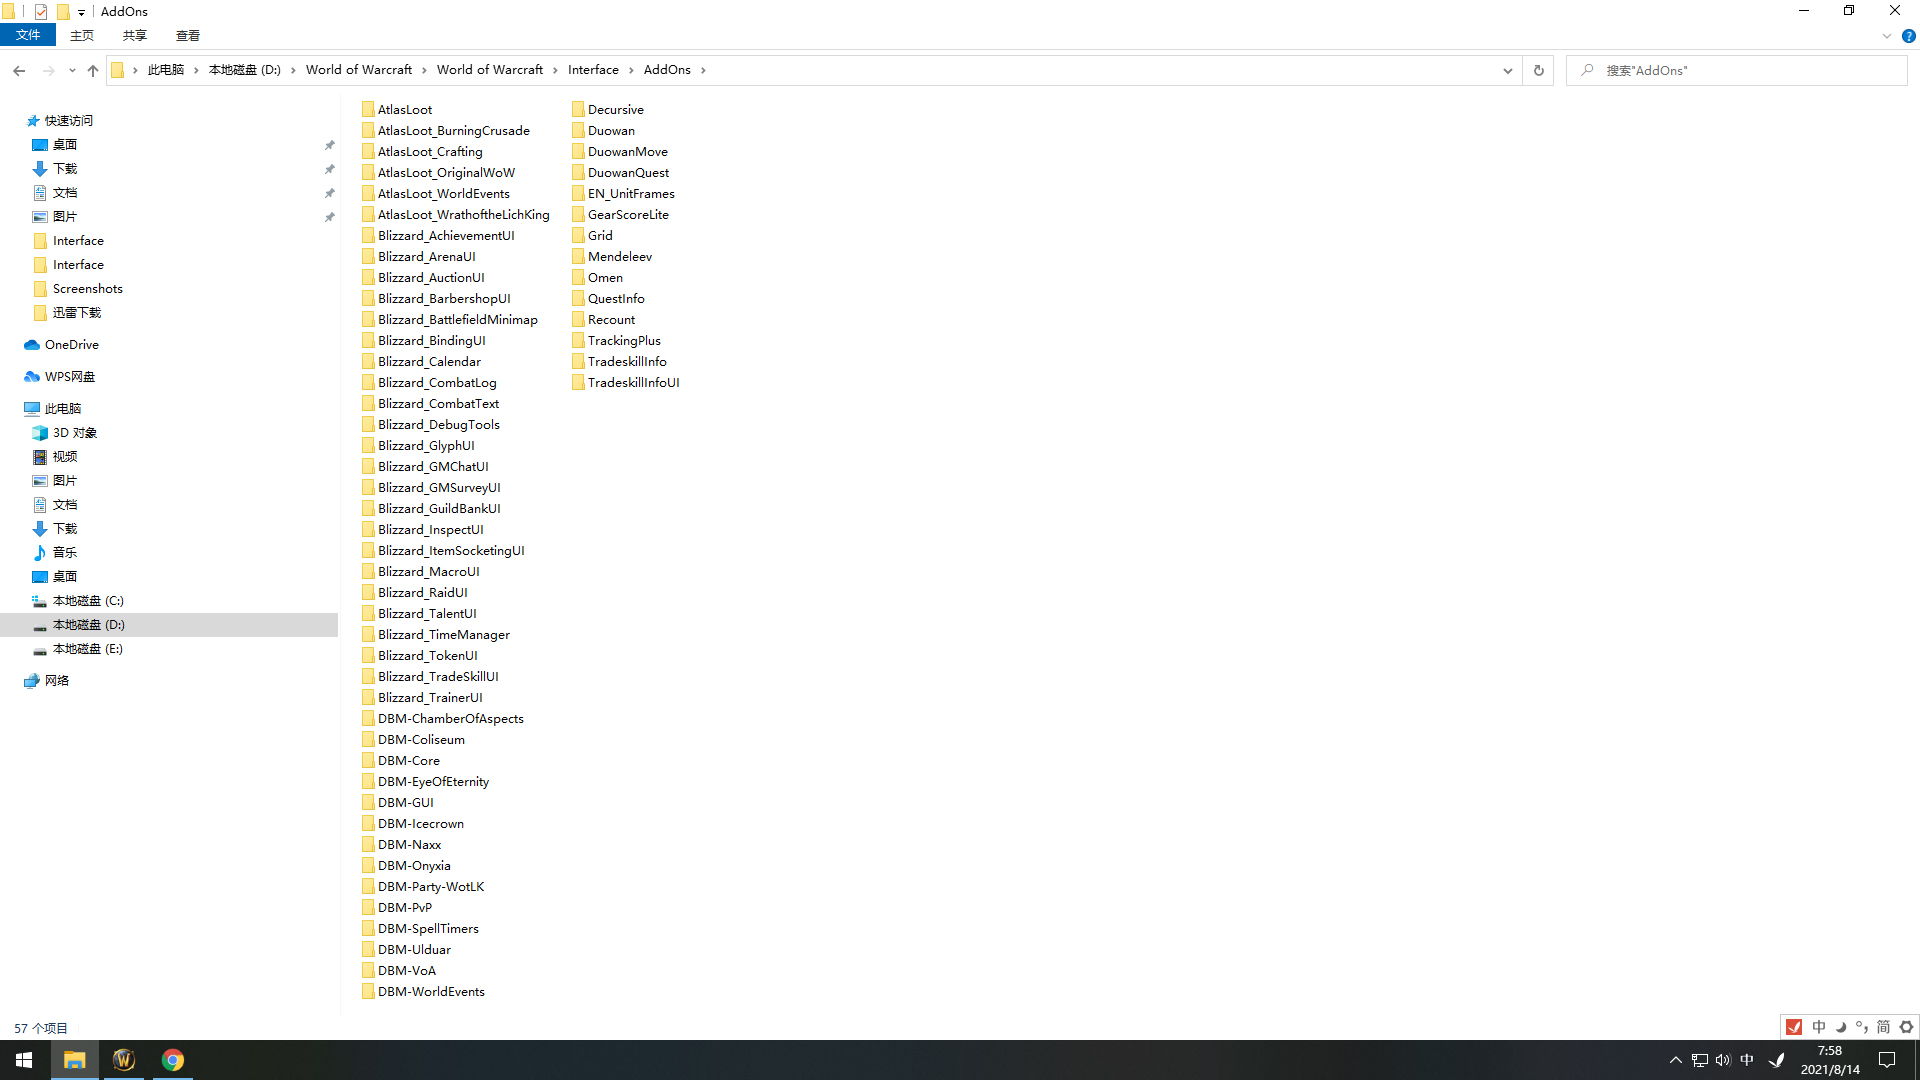Image resolution: width=1920 pixels, height=1080 pixels.
Task: Unpin 桌面 from quick access
Action: tap(329, 145)
